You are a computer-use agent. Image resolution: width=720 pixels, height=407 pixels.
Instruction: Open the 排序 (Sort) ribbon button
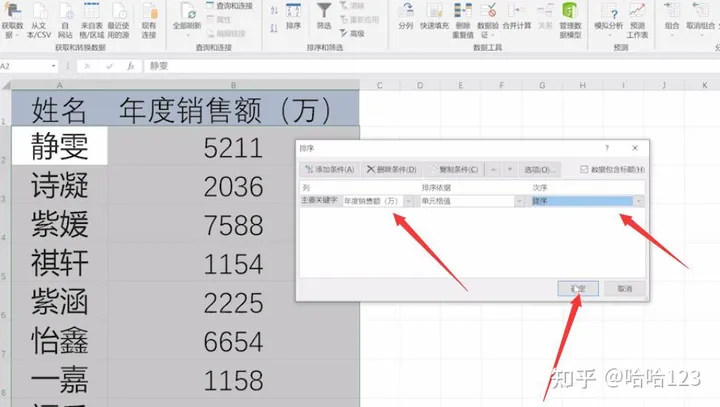pos(293,17)
